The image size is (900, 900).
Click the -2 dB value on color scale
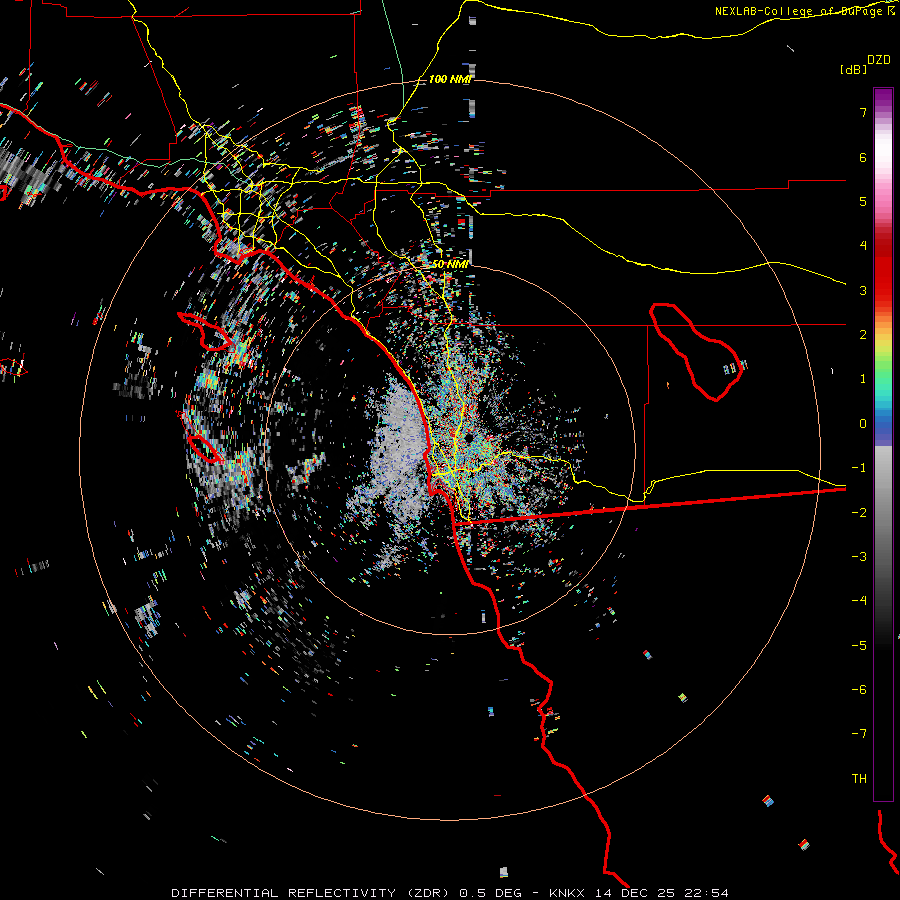859,513
